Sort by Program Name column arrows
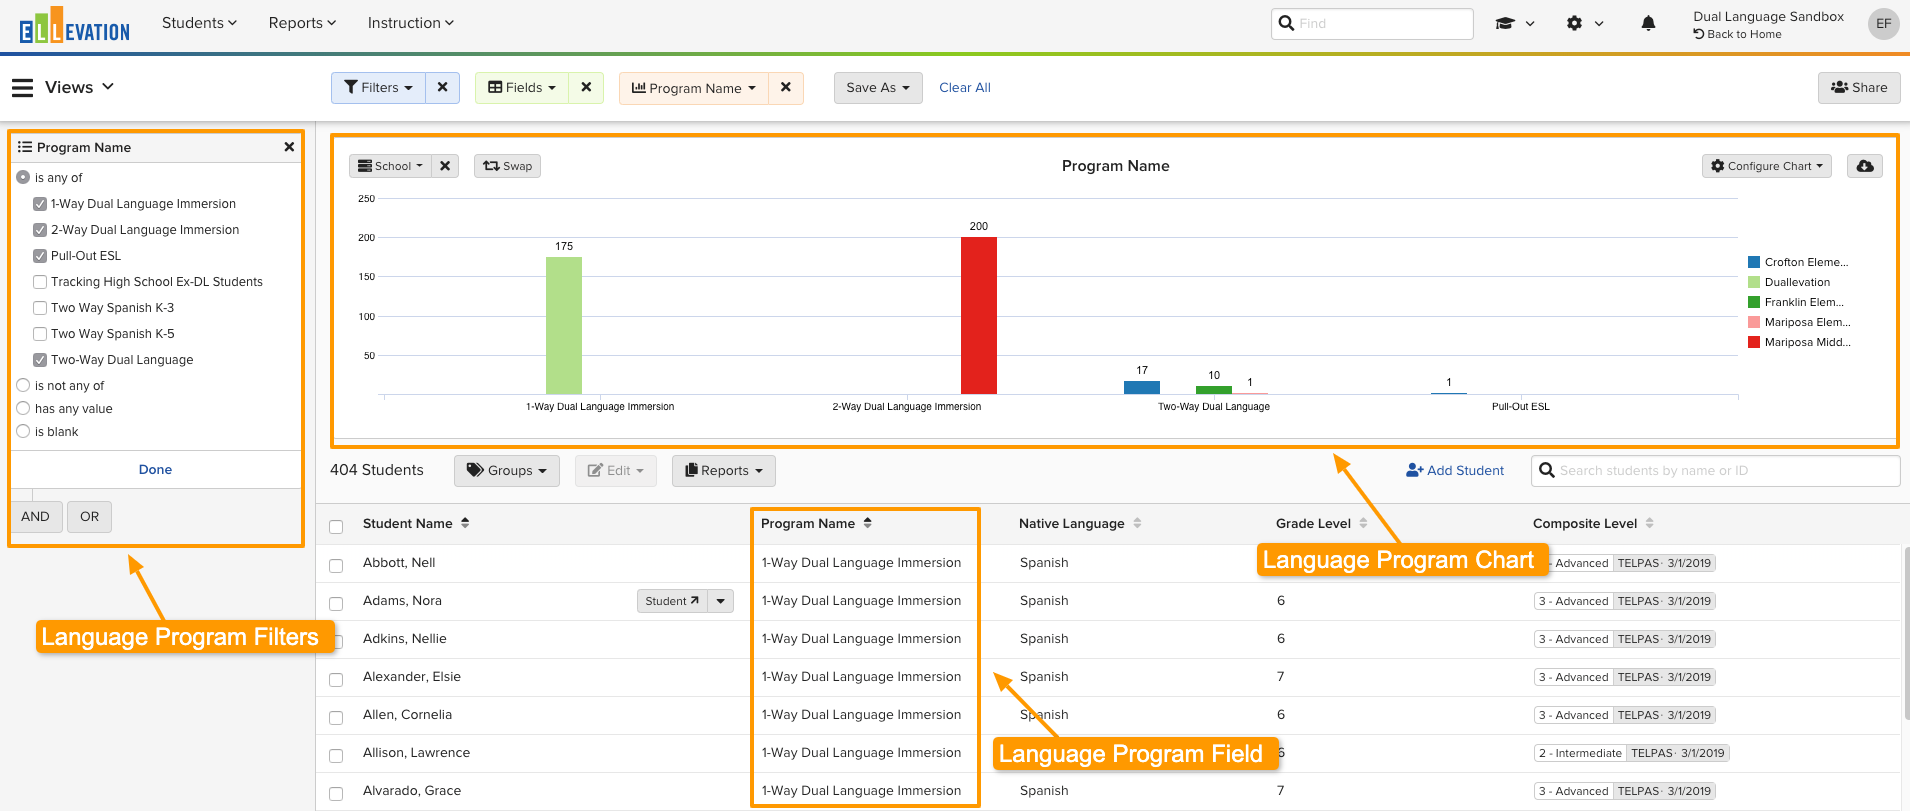Image resolution: width=1910 pixels, height=811 pixels. 867,523
